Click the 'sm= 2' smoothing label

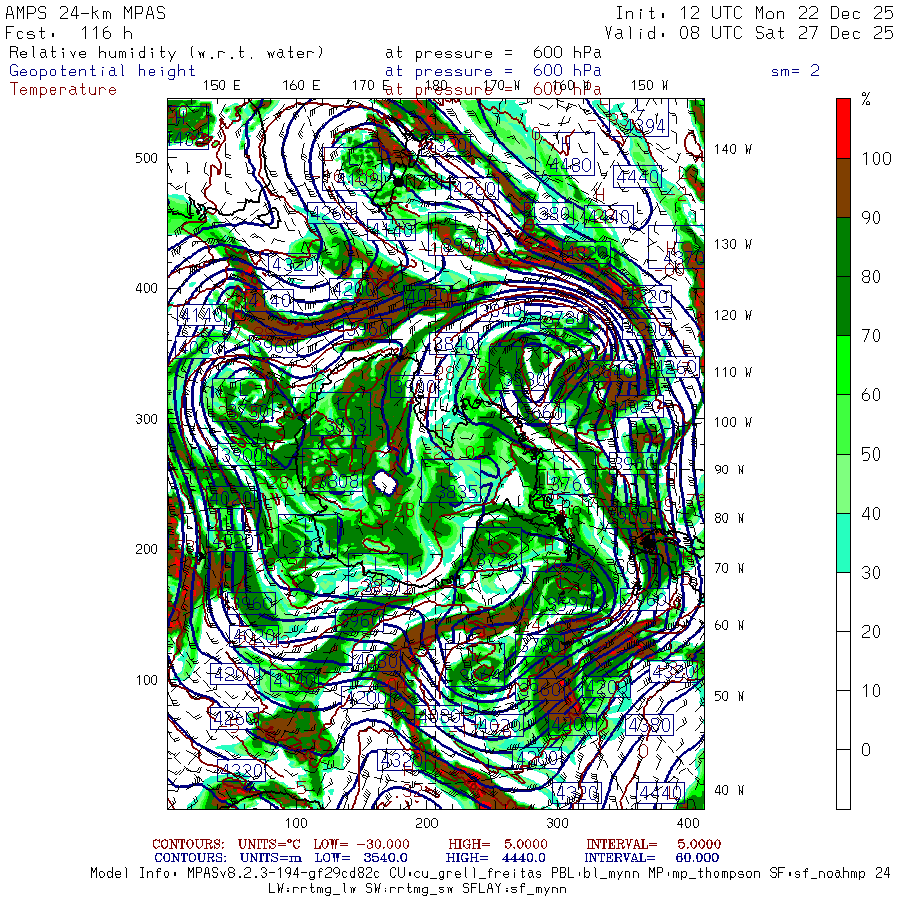pyautogui.click(x=795, y=71)
